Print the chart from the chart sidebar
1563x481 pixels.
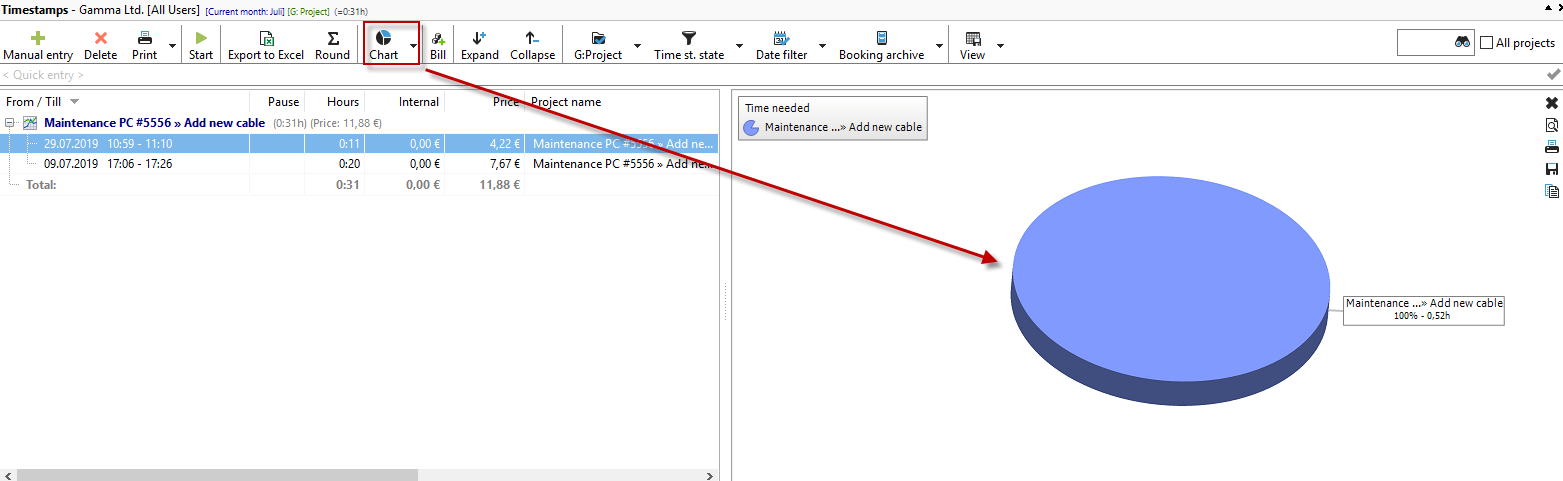(x=1552, y=147)
